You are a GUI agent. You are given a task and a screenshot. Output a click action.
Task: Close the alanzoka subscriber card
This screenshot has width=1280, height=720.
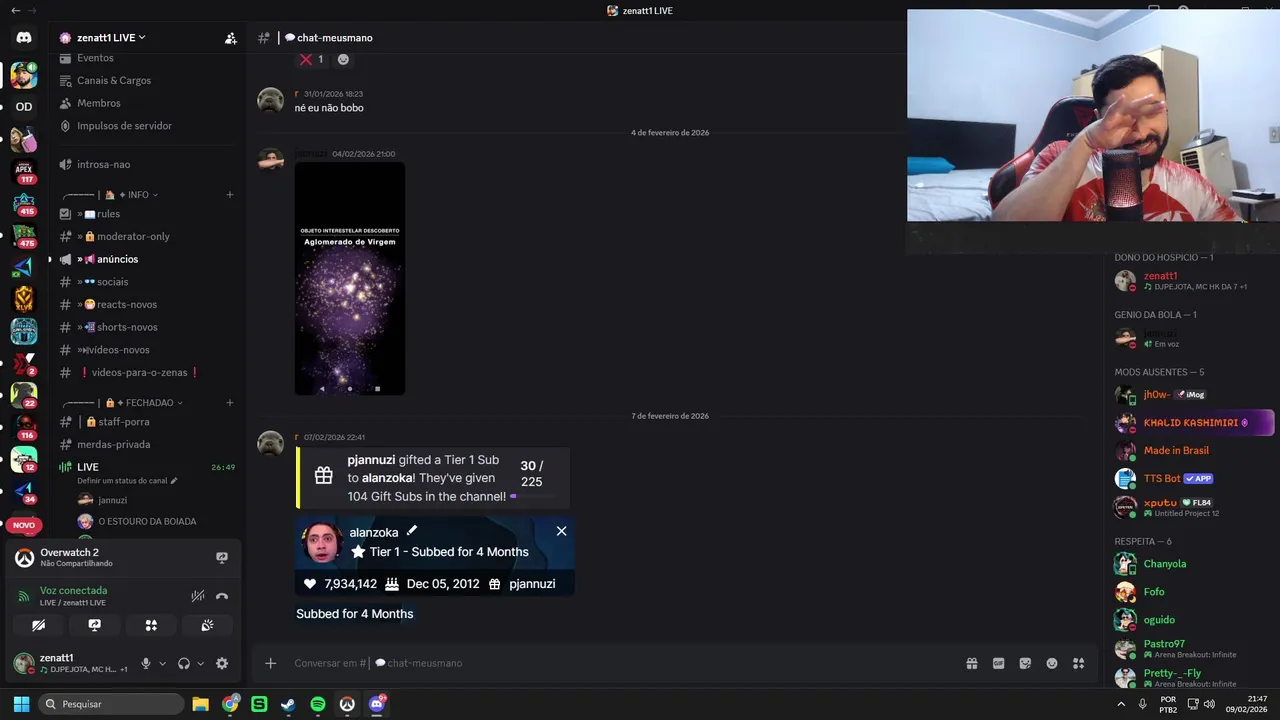point(561,531)
